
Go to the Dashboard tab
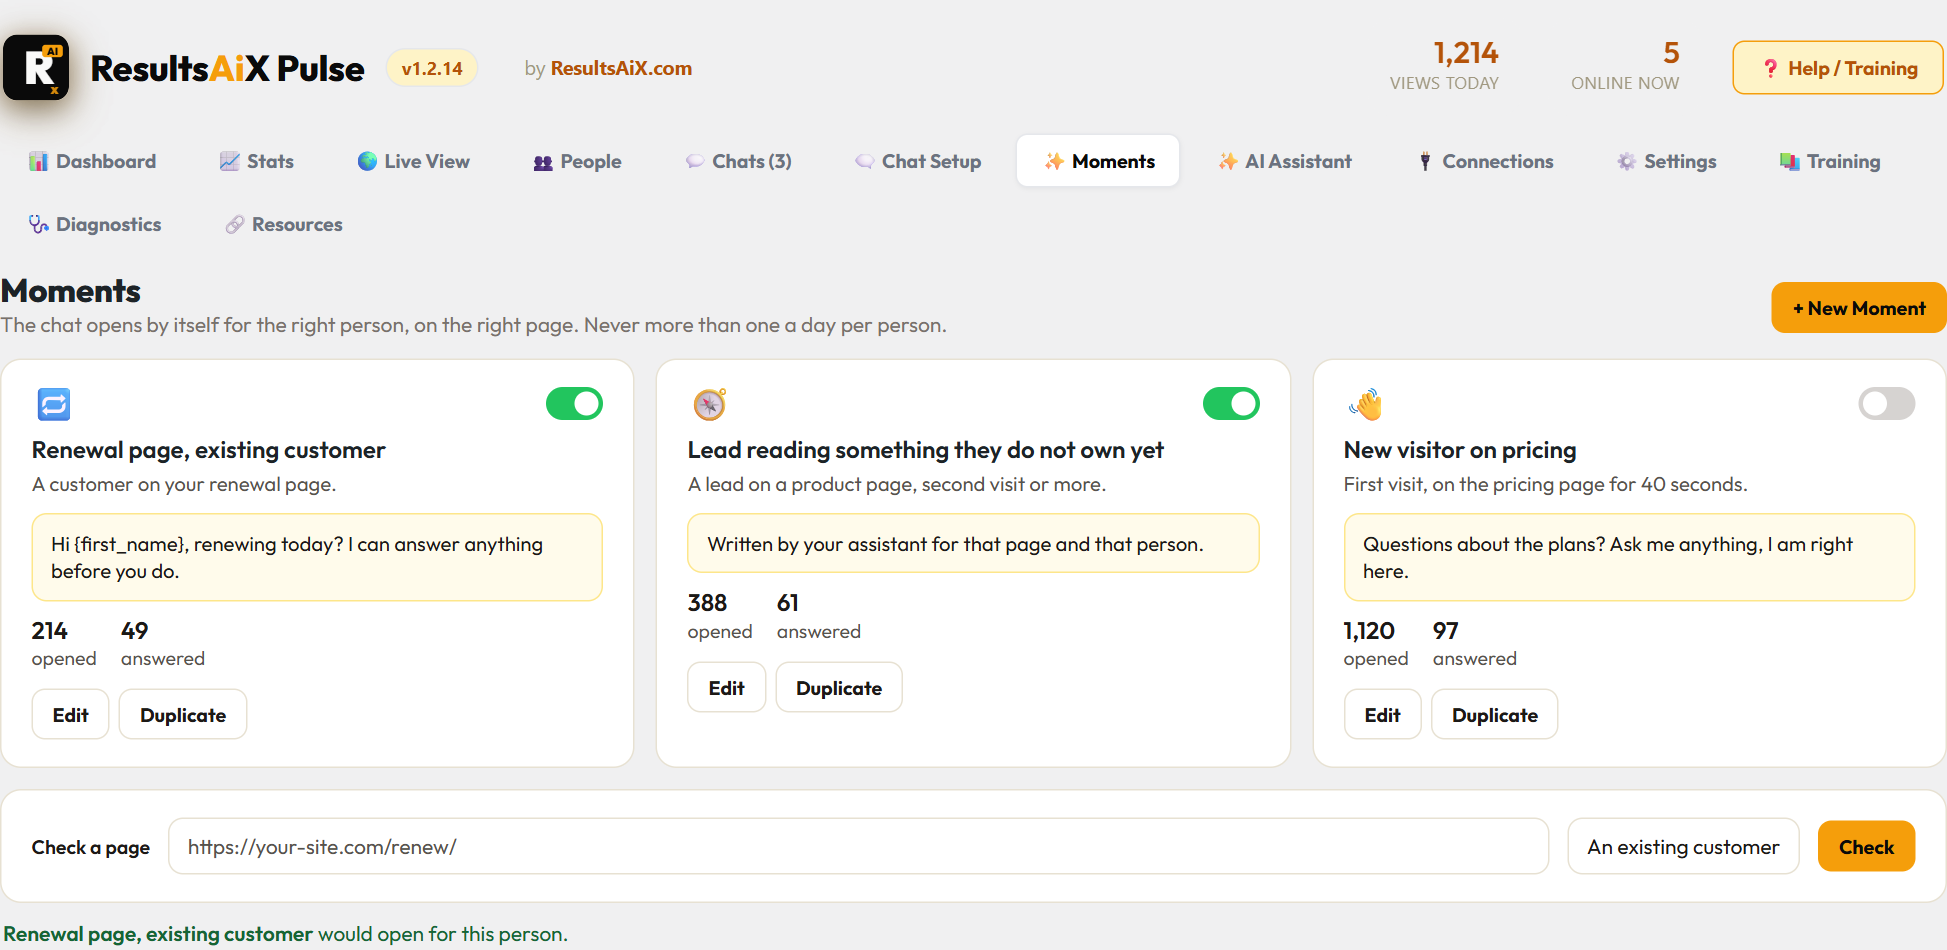[93, 161]
